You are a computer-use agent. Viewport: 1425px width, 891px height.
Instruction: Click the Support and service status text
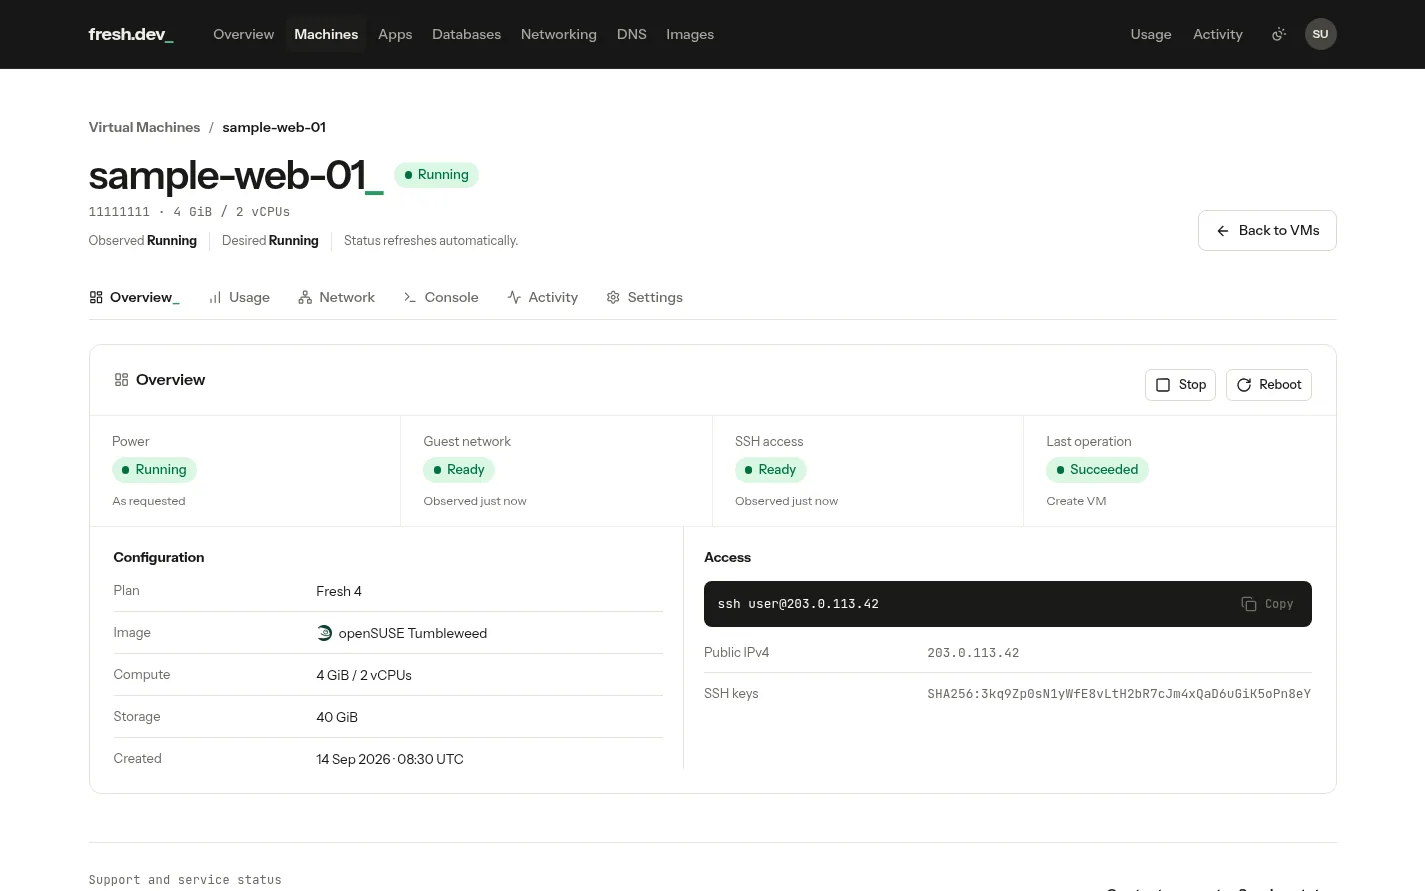tap(185, 880)
